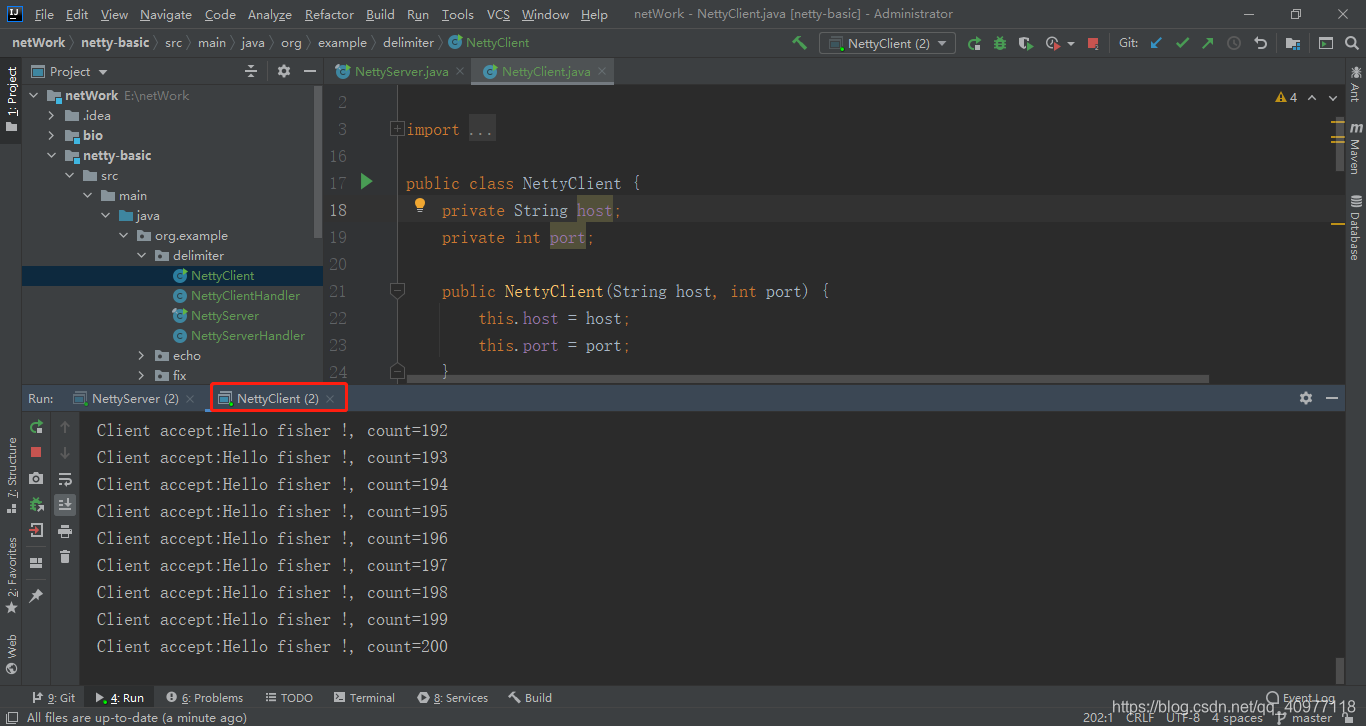Hide the Run tool window
The width and height of the screenshot is (1366, 726).
click(1332, 398)
